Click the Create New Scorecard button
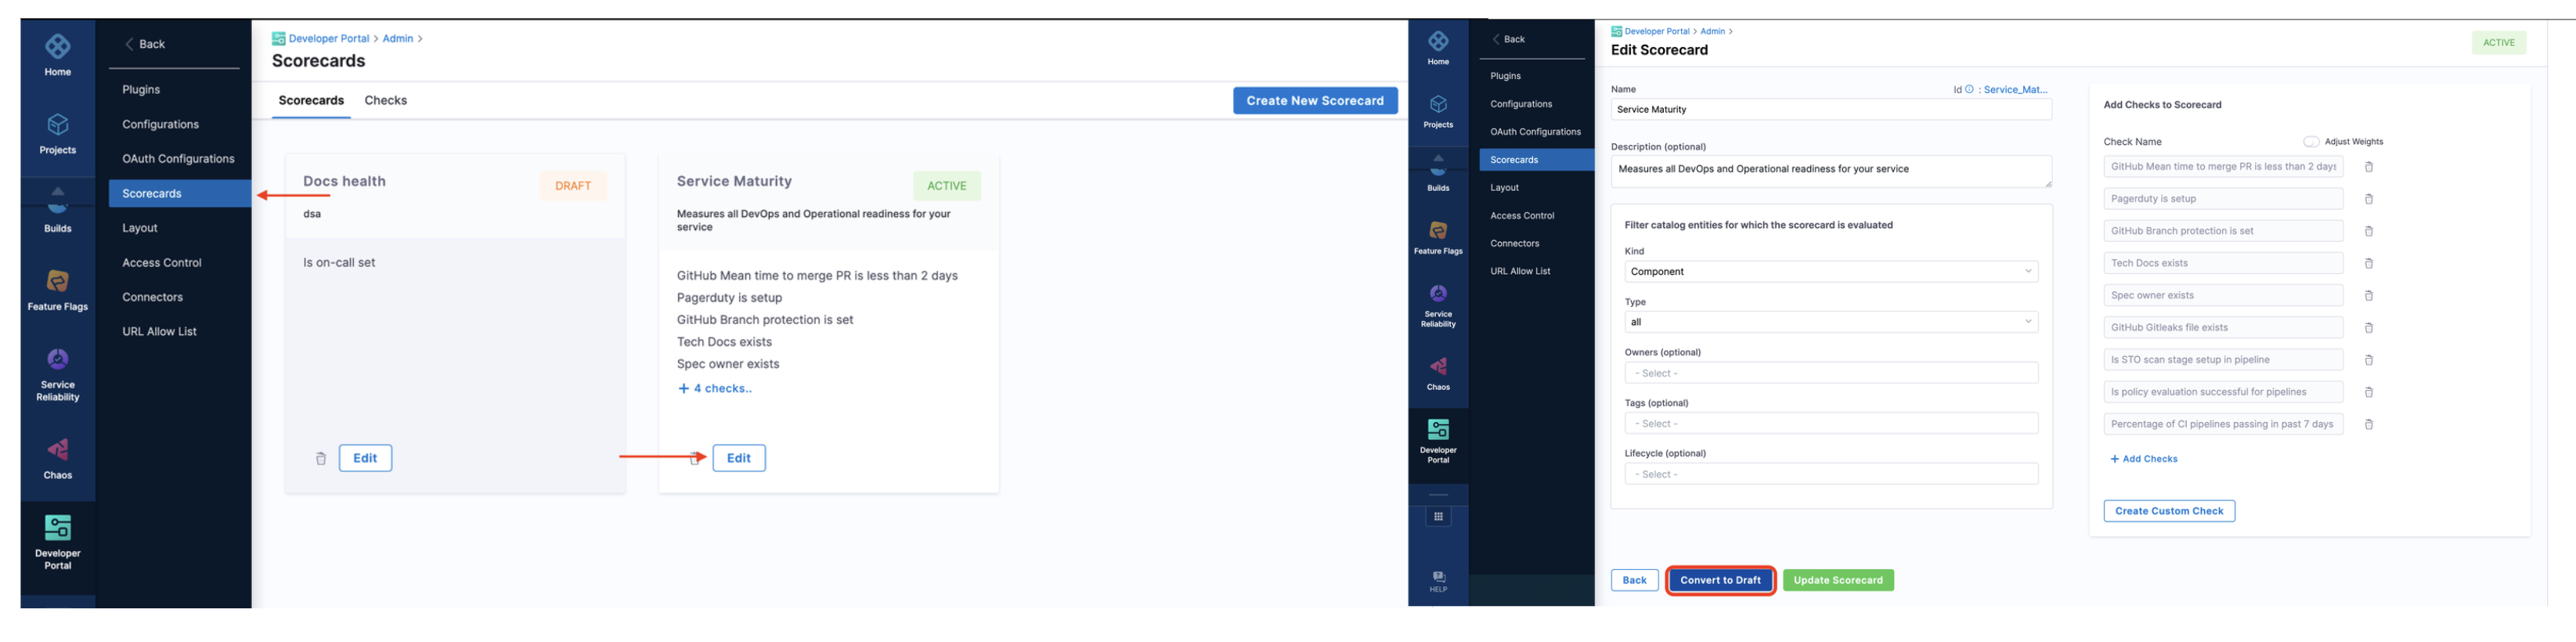This screenshot has width=2576, height=642. click(1314, 101)
